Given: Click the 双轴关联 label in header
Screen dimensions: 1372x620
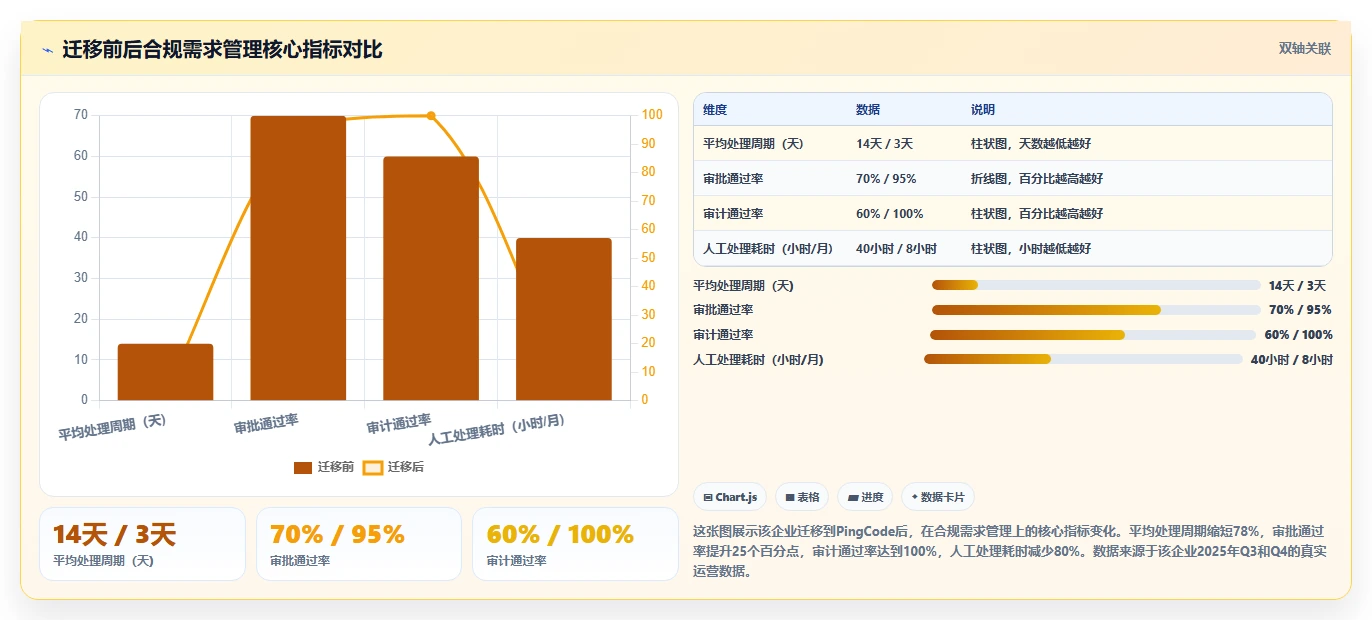Looking at the screenshot, I should click(x=1305, y=48).
